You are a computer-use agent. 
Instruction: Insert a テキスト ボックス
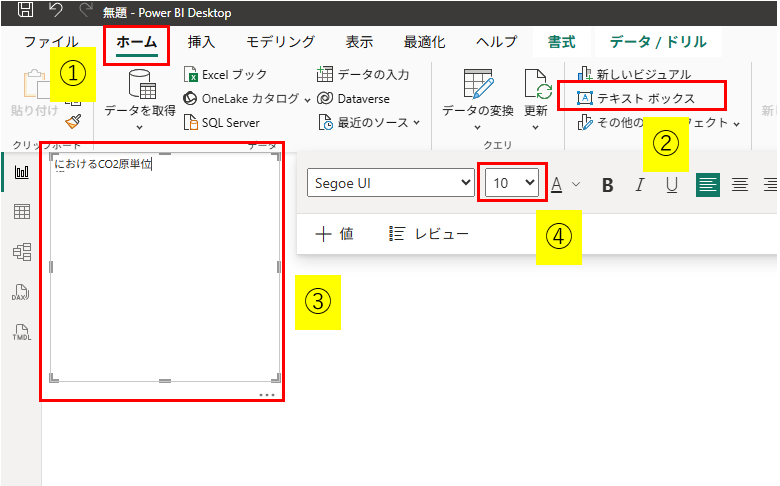636,98
